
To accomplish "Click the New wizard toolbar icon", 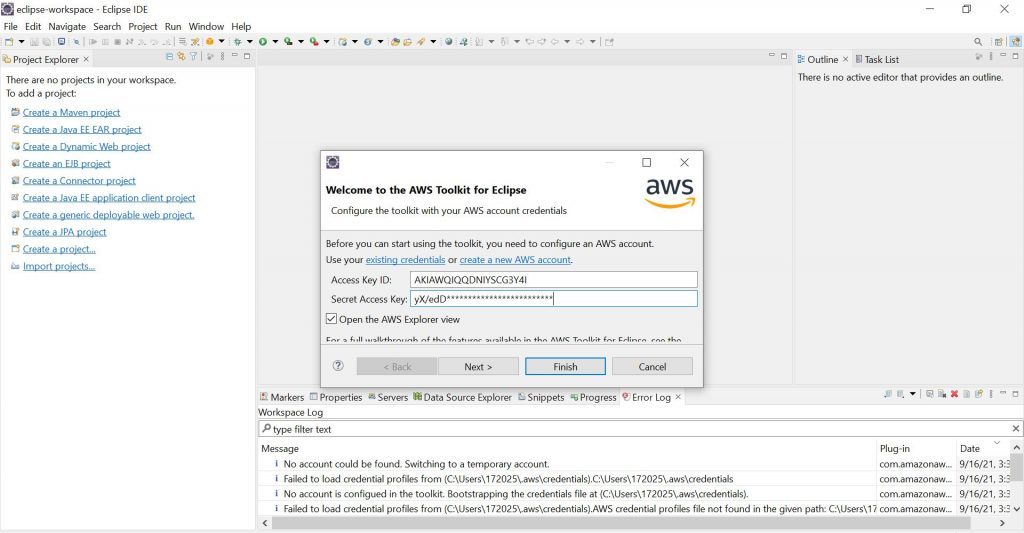I will coord(9,41).
